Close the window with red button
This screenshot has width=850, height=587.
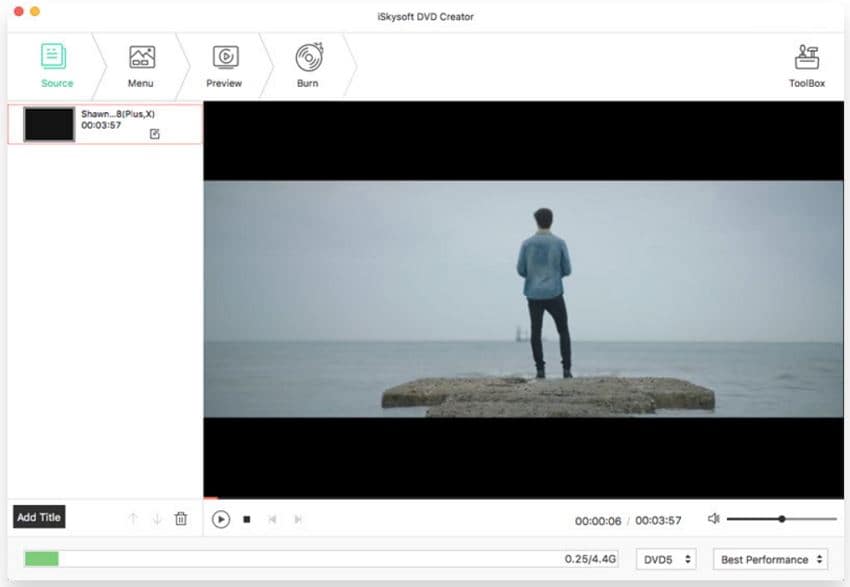click(x=18, y=11)
